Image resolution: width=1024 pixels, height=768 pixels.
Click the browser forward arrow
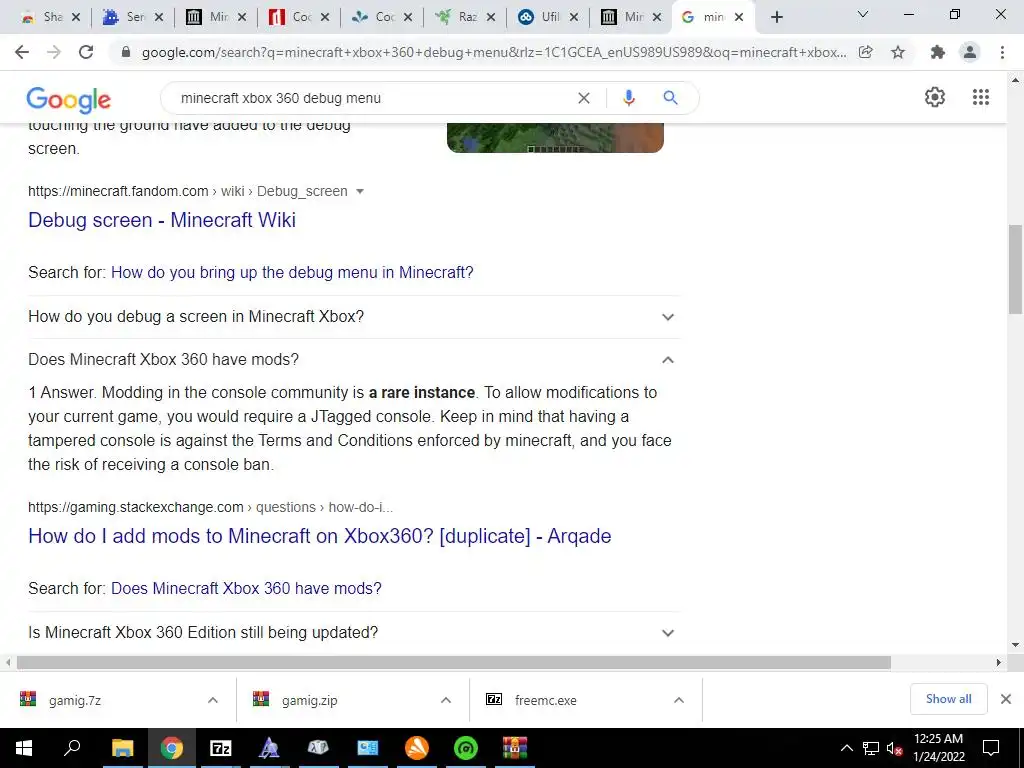coord(54,52)
